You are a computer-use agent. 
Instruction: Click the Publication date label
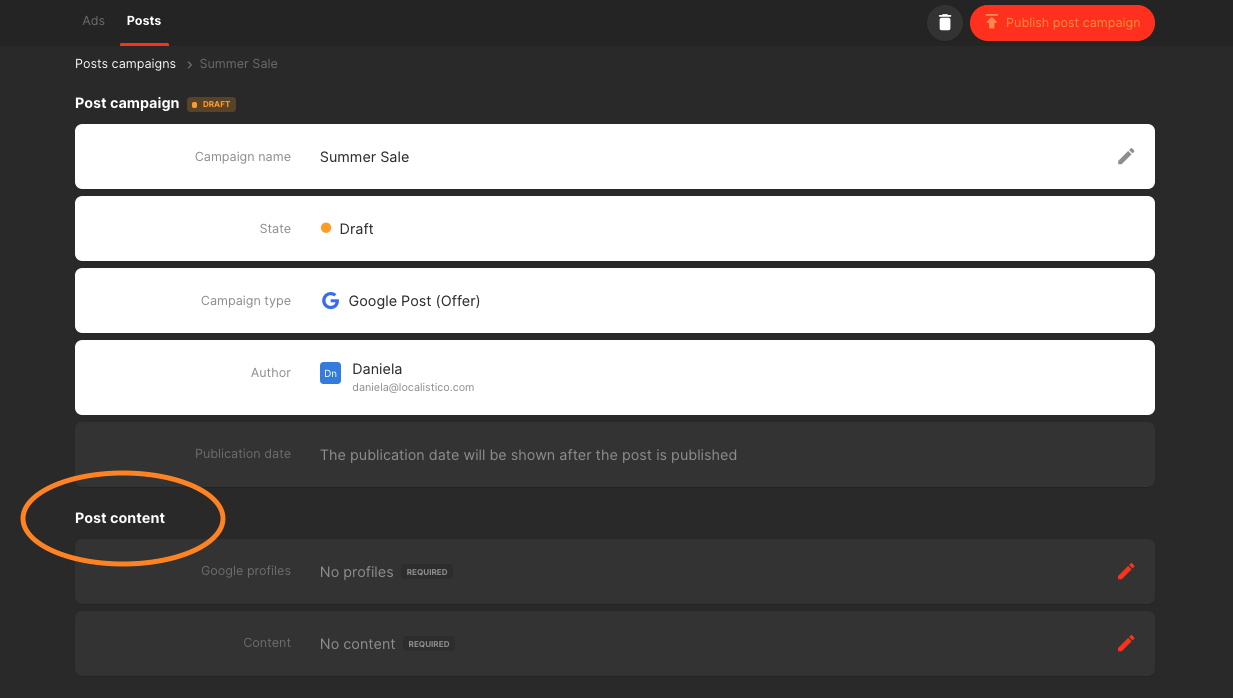pos(243,454)
